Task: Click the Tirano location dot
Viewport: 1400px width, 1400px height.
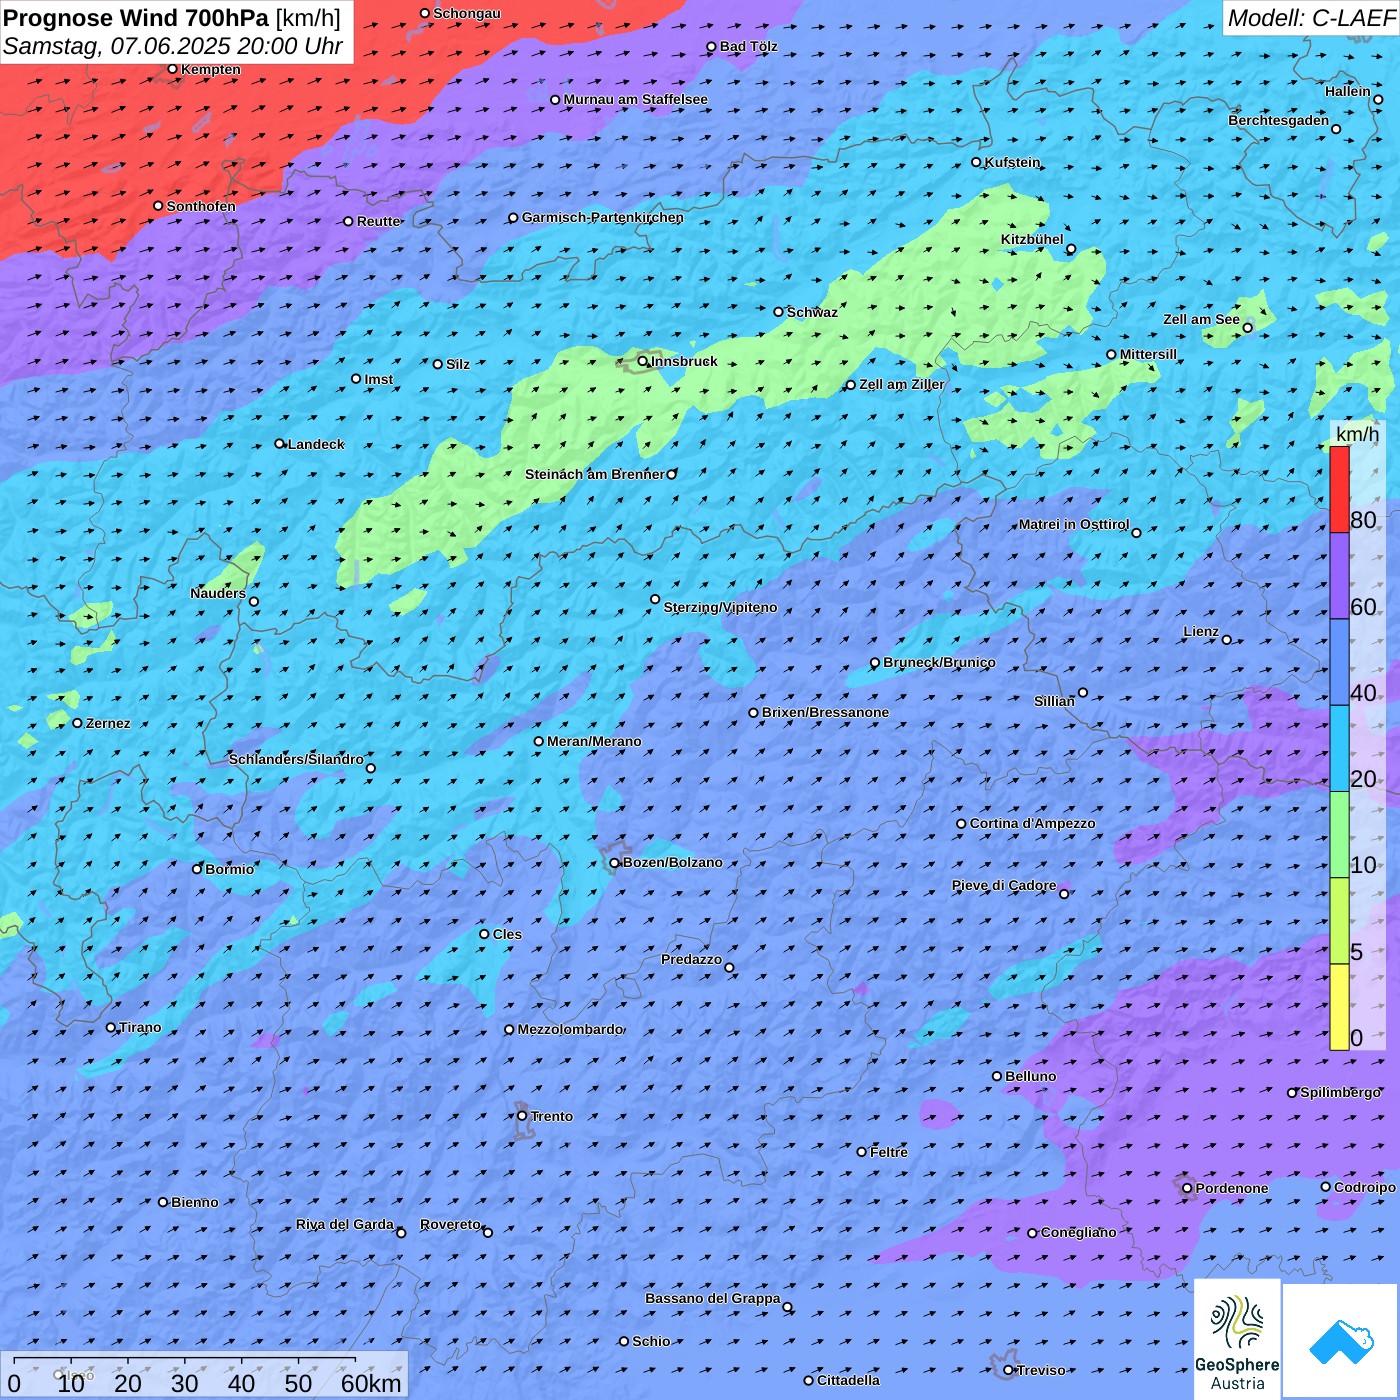Action: [x=111, y=1027]
